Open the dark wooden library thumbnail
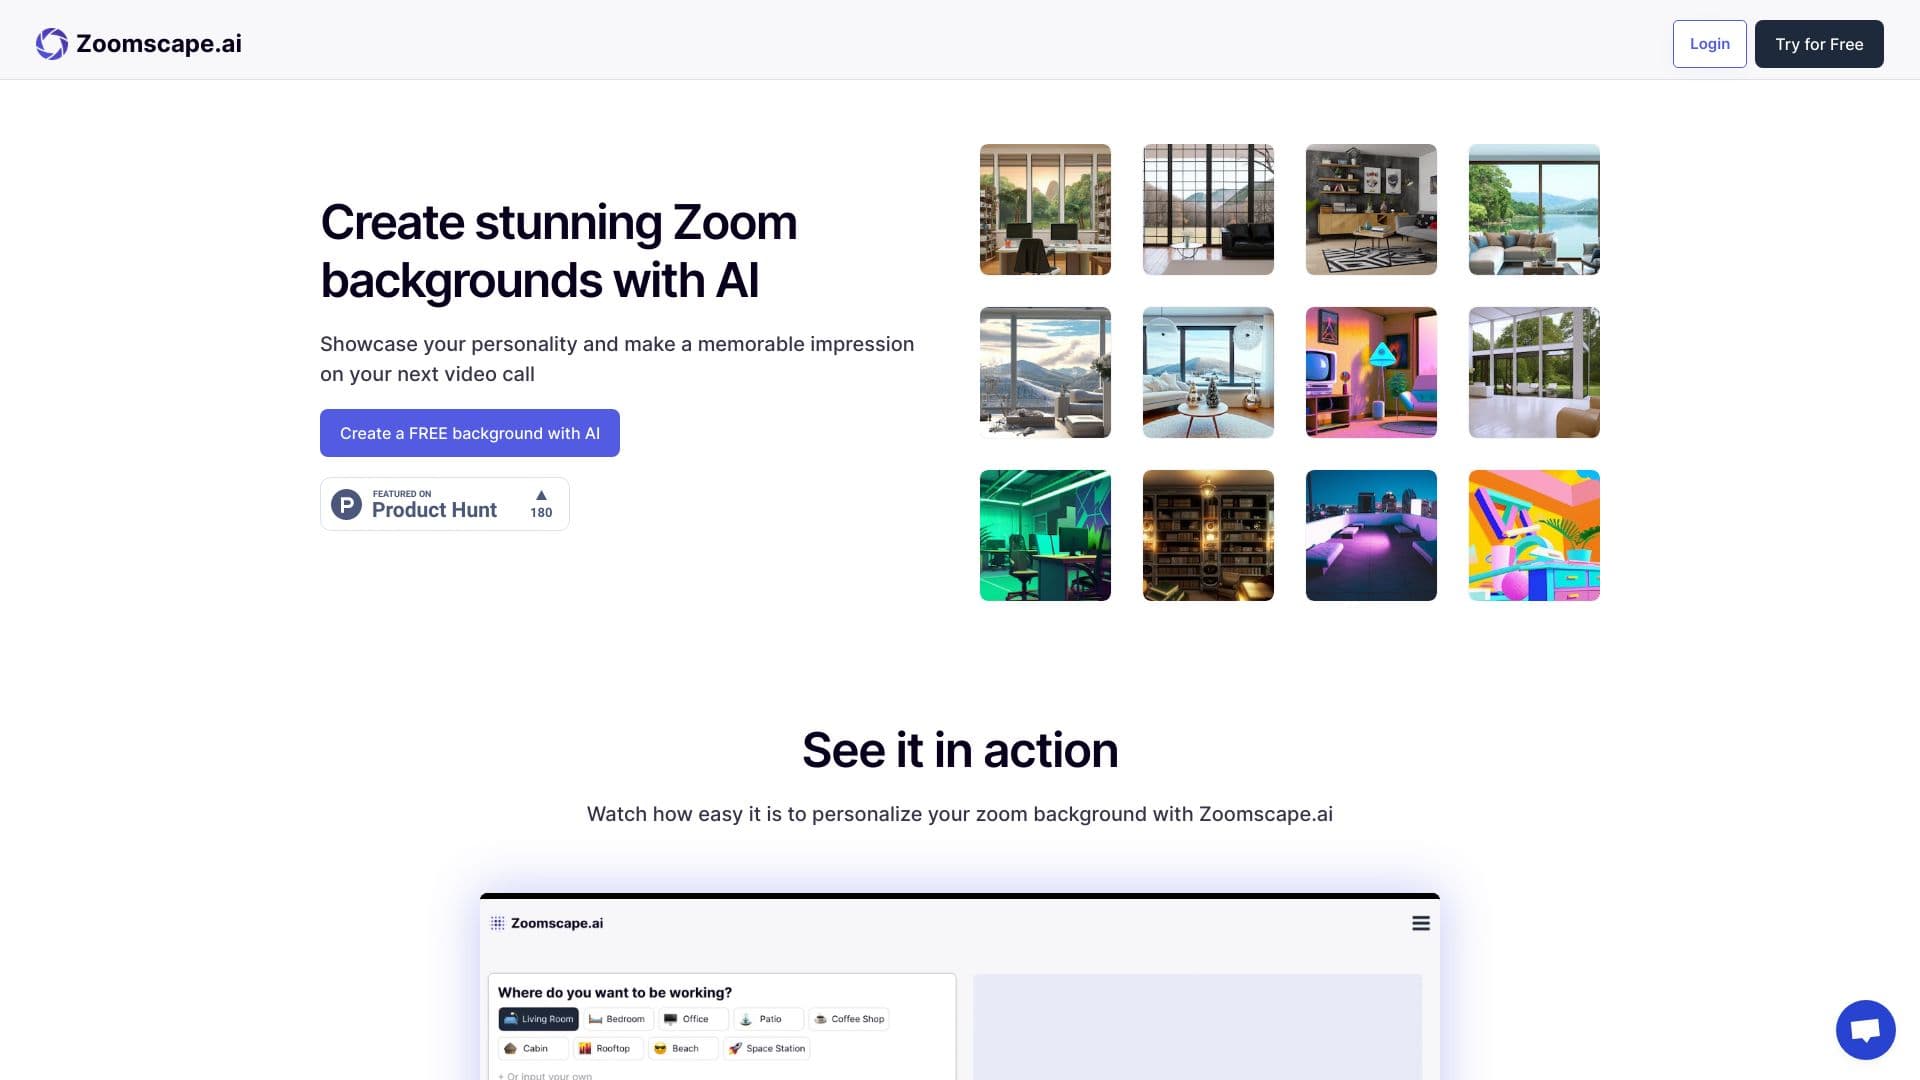 pos(1208,535)
